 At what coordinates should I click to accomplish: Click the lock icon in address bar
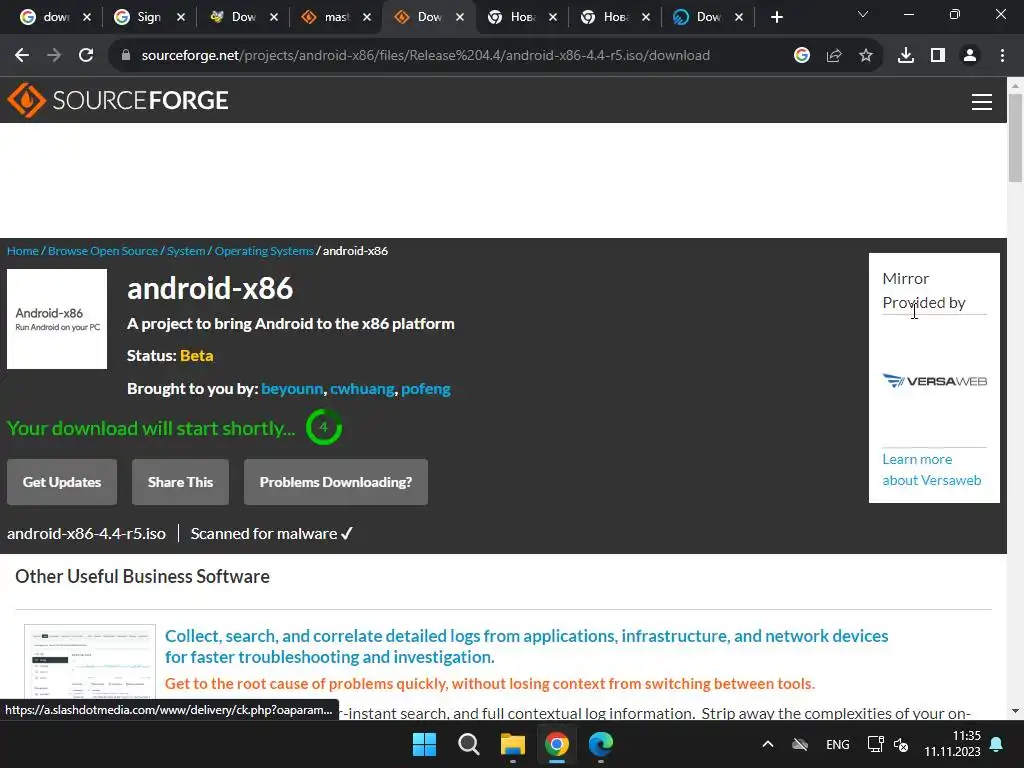click(x=126, y=56)
